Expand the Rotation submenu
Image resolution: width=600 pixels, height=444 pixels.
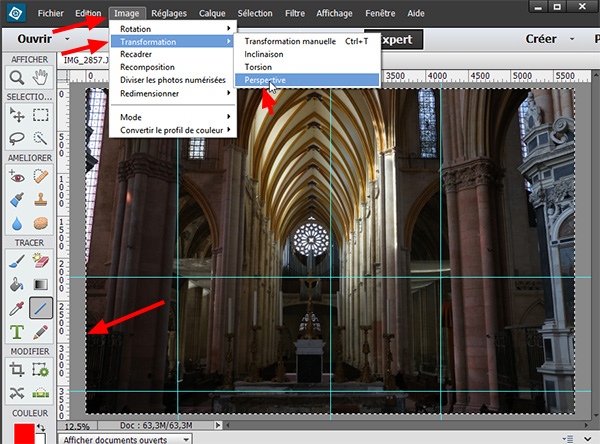pos(173,29)
